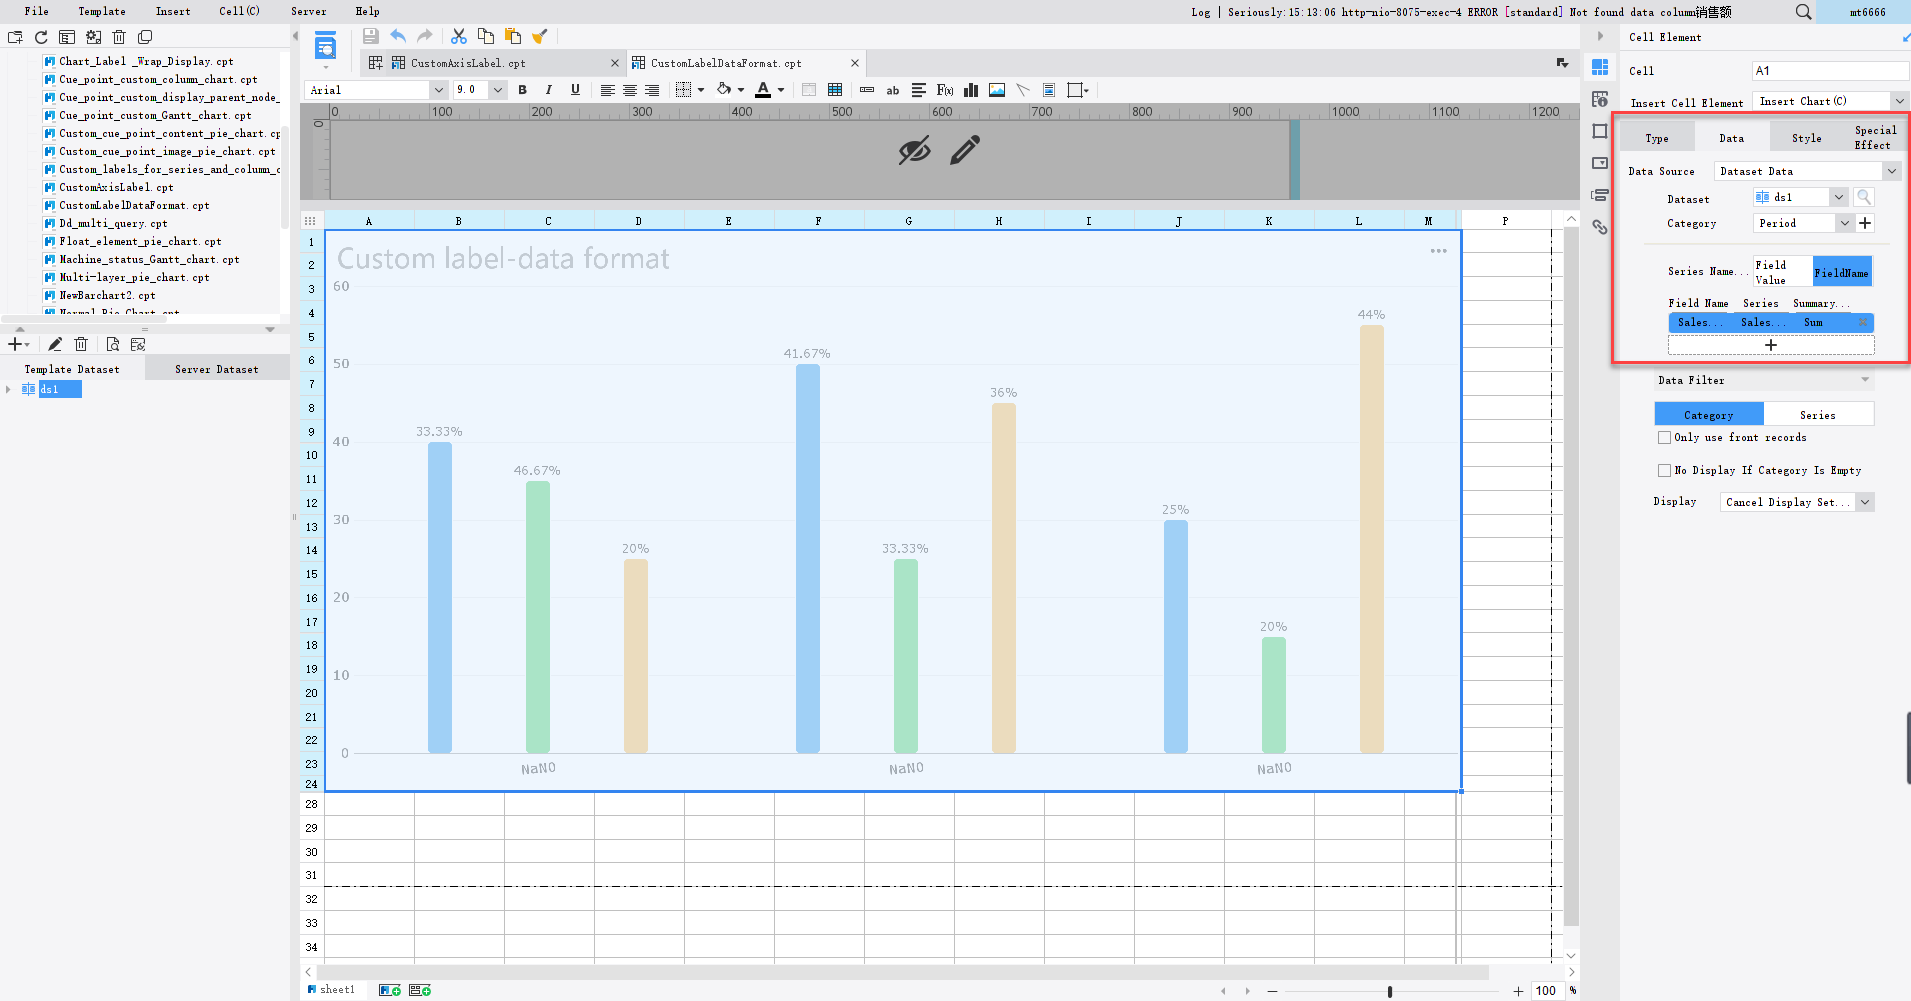Toggle bold formatting in the toolbar

point(522,90)
